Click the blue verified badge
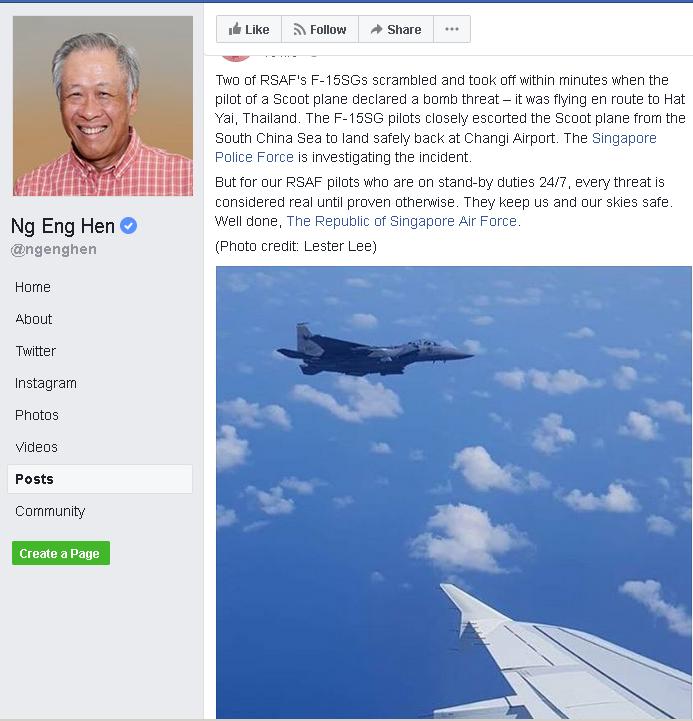Image resolution: width=693 pixels, height=721 pixels. tap(128, 226)
